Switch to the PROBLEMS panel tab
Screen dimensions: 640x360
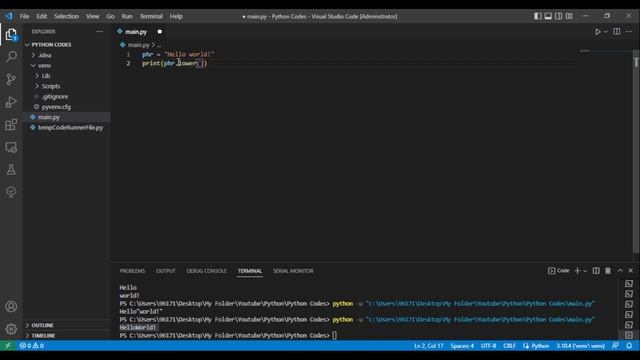click(132, 271)
